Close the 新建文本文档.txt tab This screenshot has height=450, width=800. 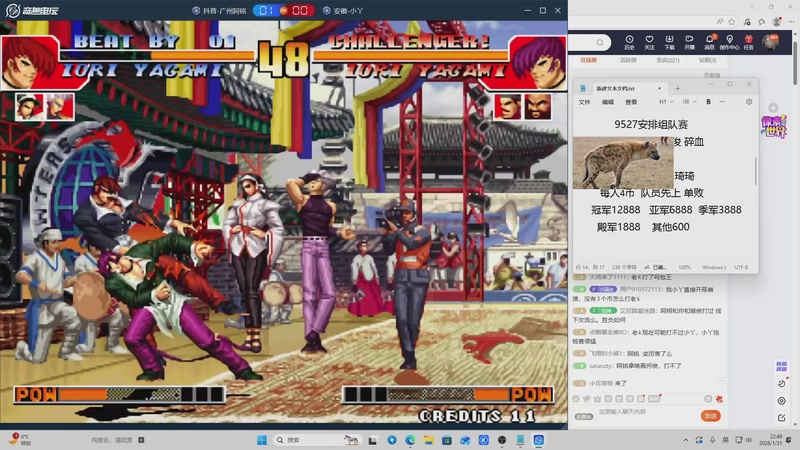click(x=659, y=88)
